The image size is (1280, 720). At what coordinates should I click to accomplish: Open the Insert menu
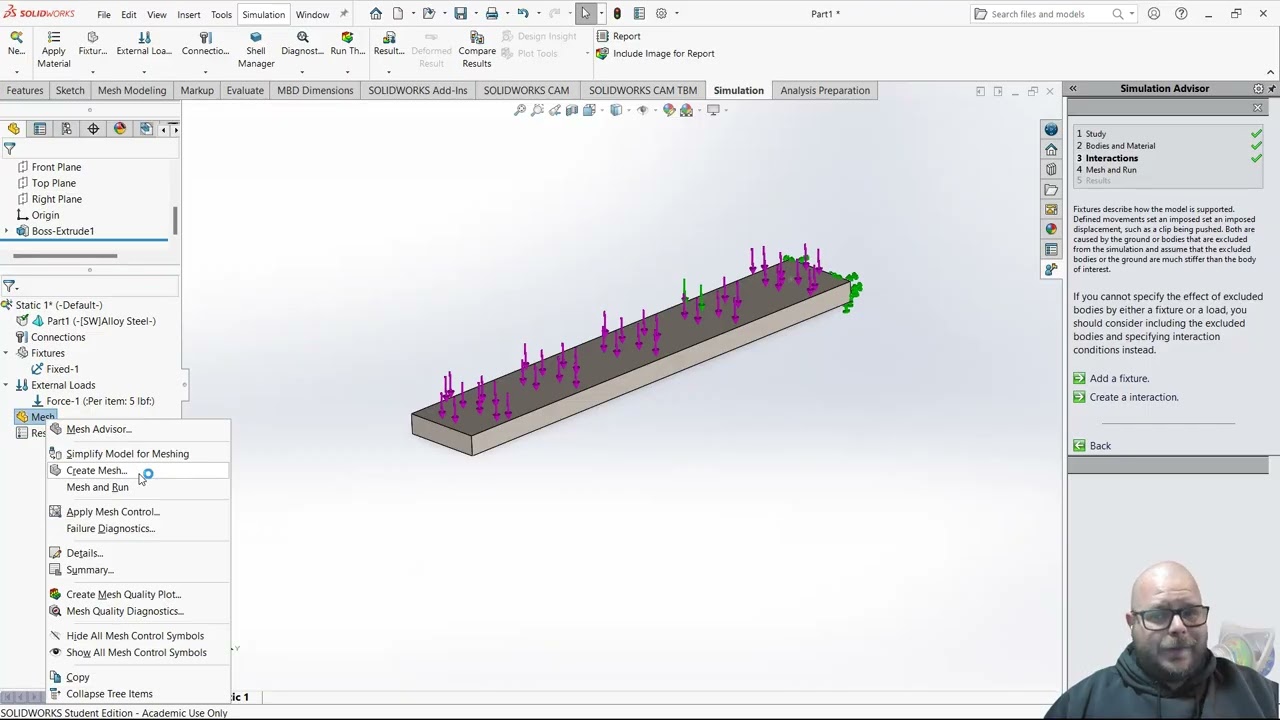pyautogui.click(x=189, y=15)
